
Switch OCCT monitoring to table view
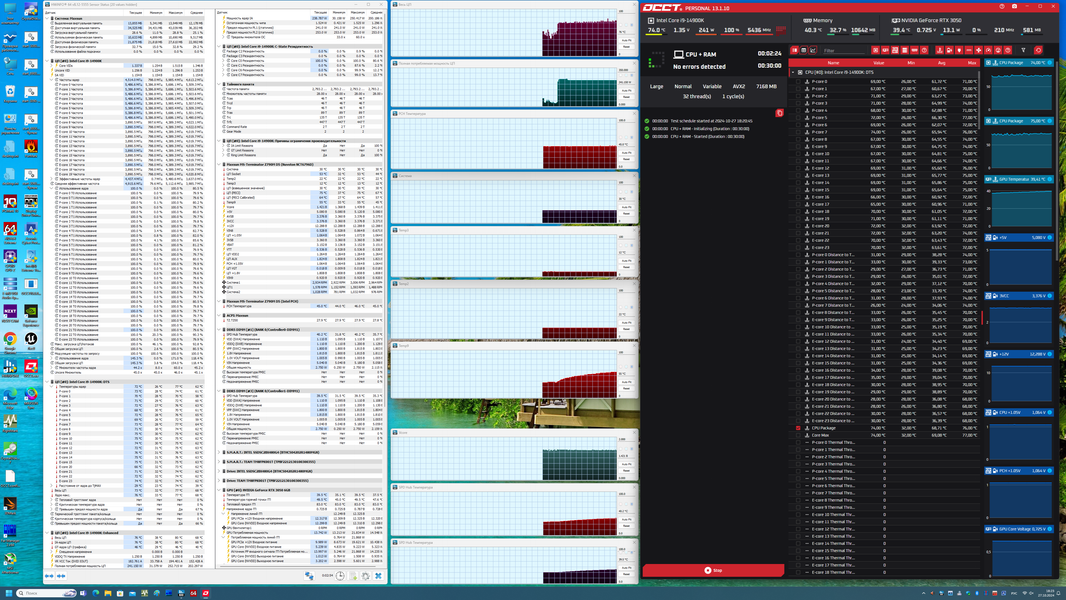804,50
